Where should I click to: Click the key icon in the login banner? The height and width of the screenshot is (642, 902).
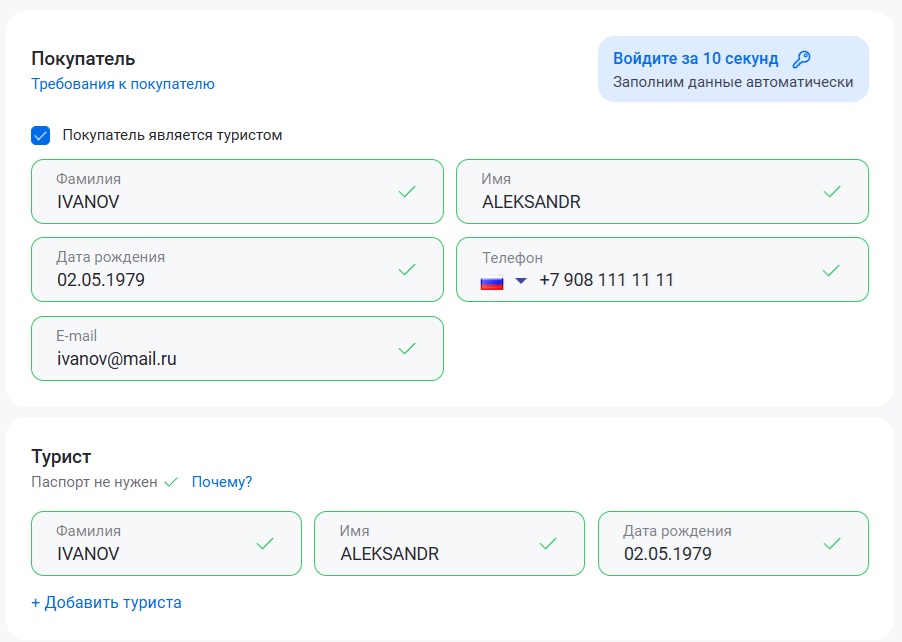pyautogui.click(x=801, y=59)
